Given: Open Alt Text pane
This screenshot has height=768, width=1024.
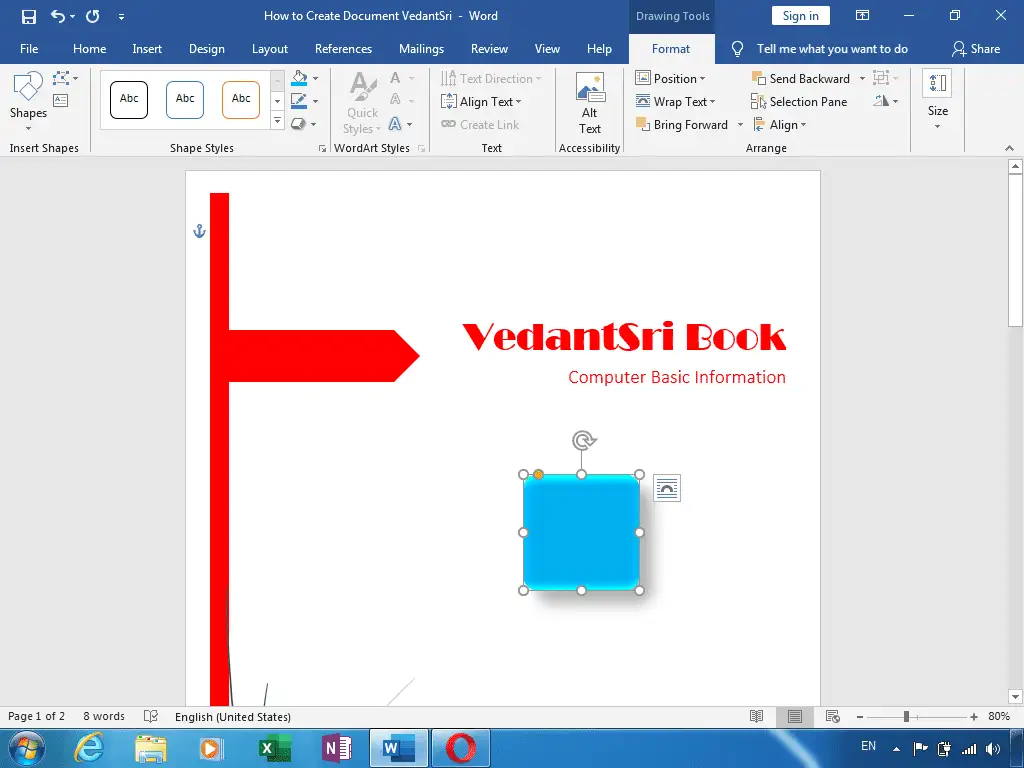Looking at the screenshot, I should pos(590,103).
